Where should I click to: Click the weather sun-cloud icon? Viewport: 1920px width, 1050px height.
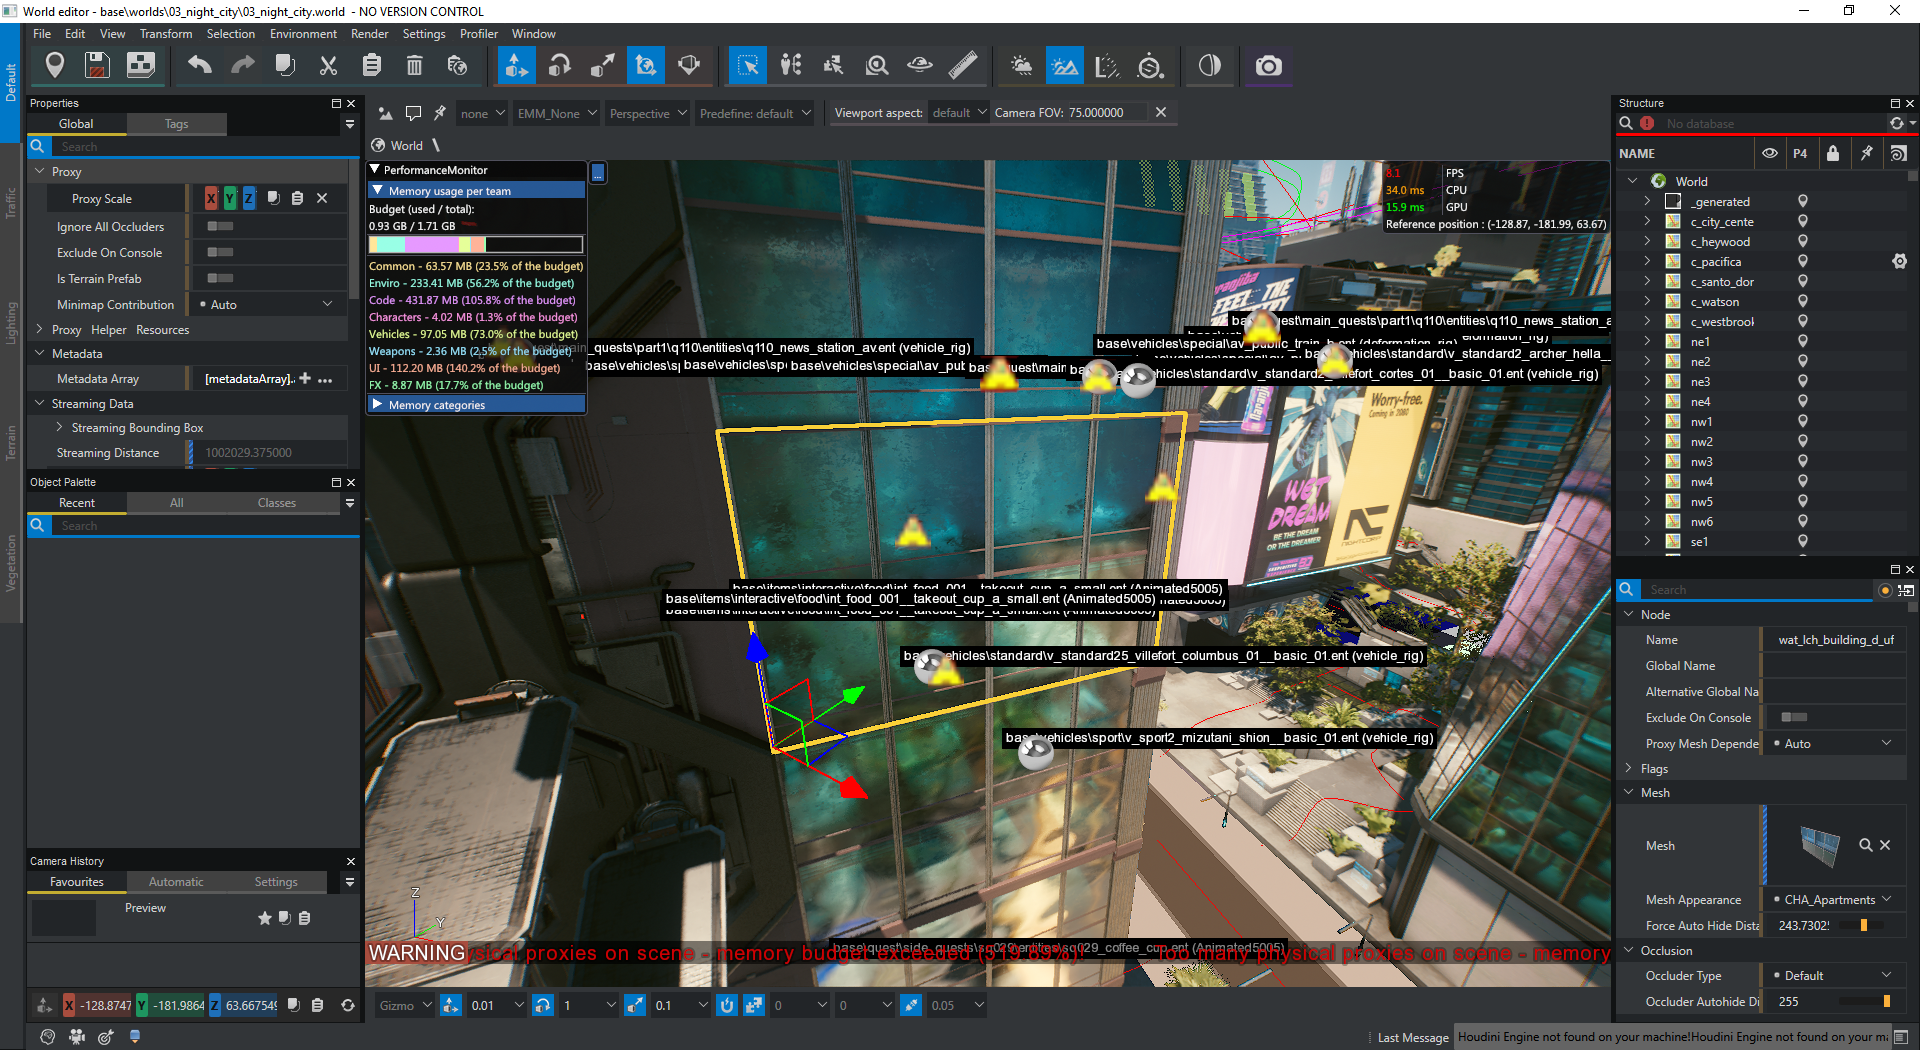coord(1021,66)
